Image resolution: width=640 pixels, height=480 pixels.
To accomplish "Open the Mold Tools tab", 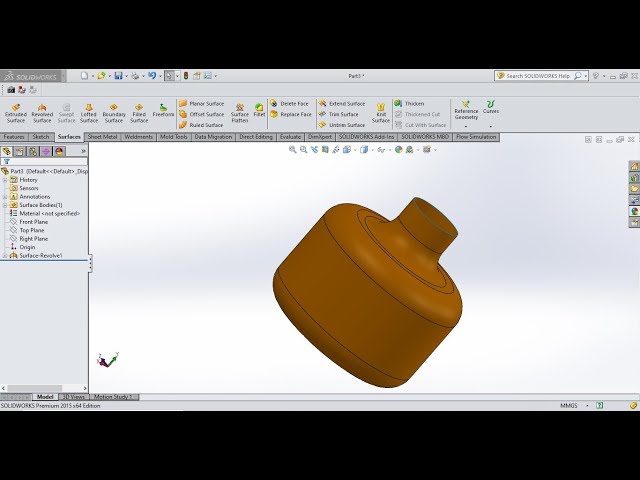I will (173, 137).
